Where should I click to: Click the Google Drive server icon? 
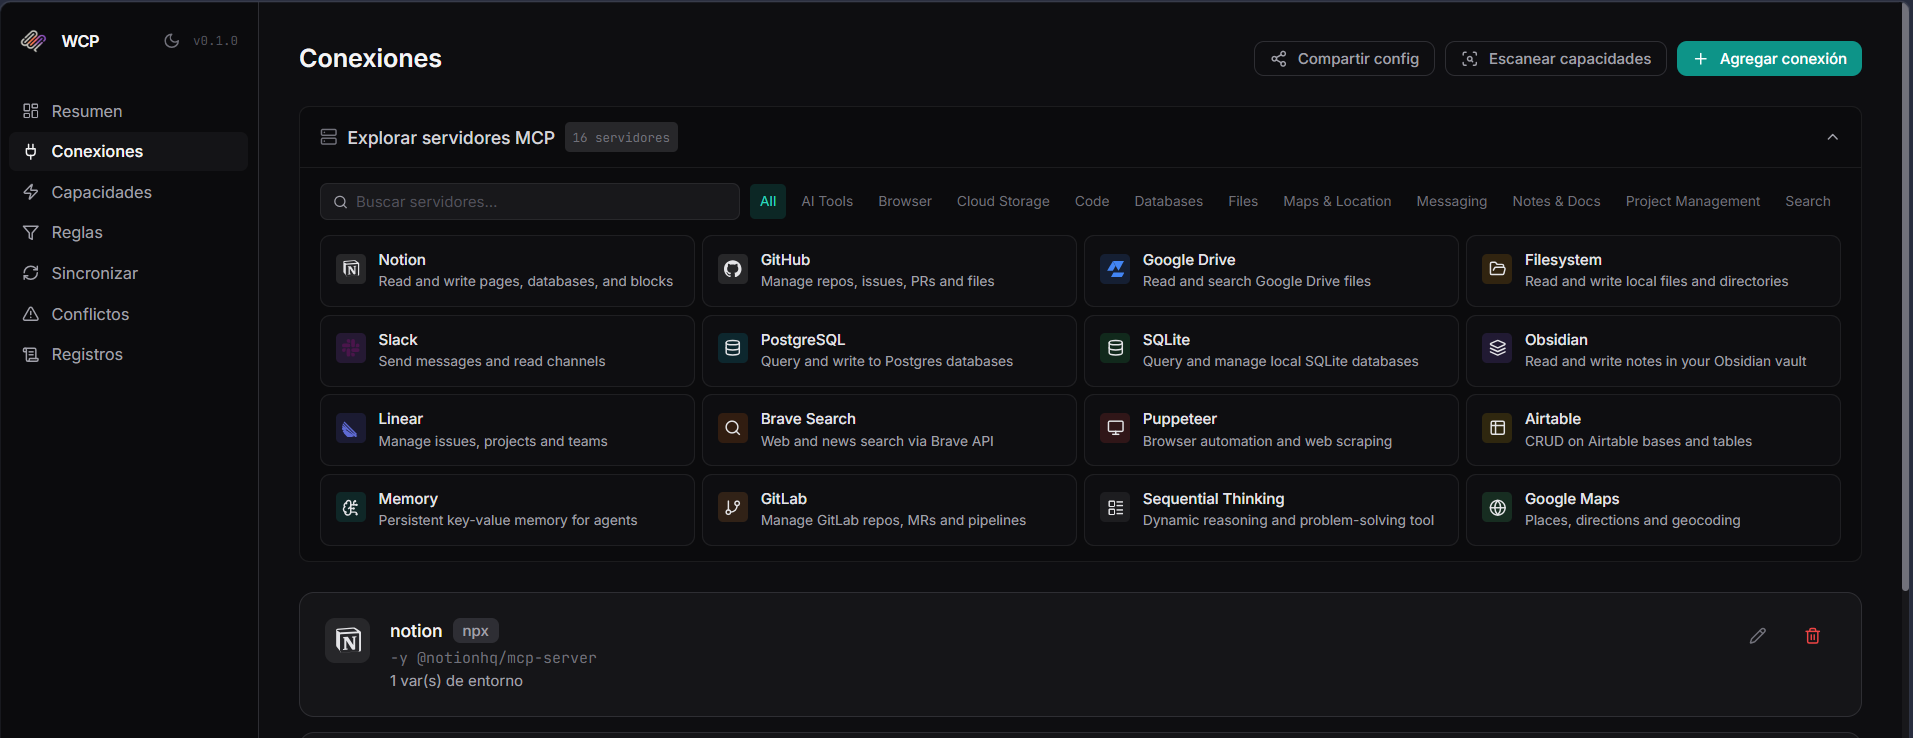(1115, 269)
